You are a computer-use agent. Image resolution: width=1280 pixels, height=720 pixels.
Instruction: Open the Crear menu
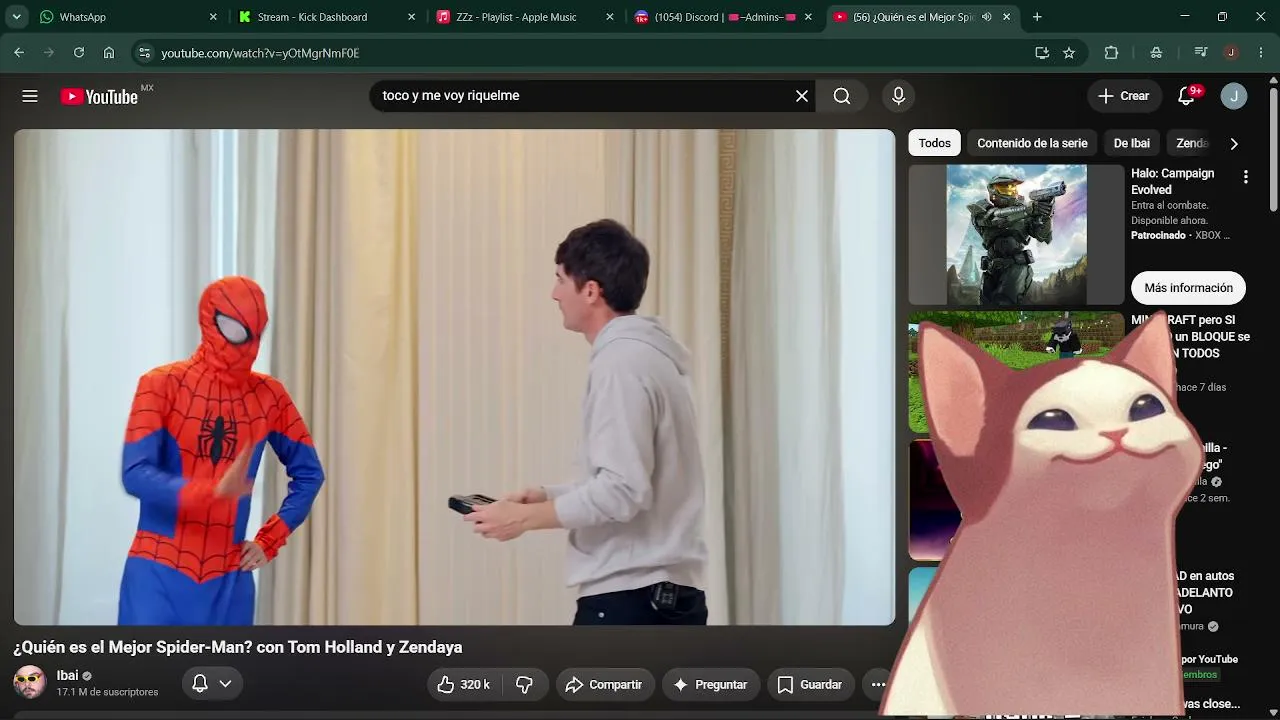(x=1125, y=96)
